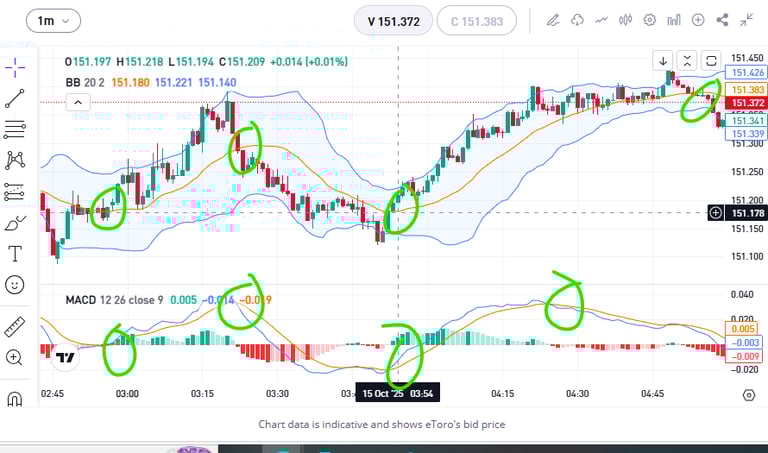Screen dimensions: 768x453
Task: Click the MACD 12 26 close 9 legend
Action: coord(114,300)
